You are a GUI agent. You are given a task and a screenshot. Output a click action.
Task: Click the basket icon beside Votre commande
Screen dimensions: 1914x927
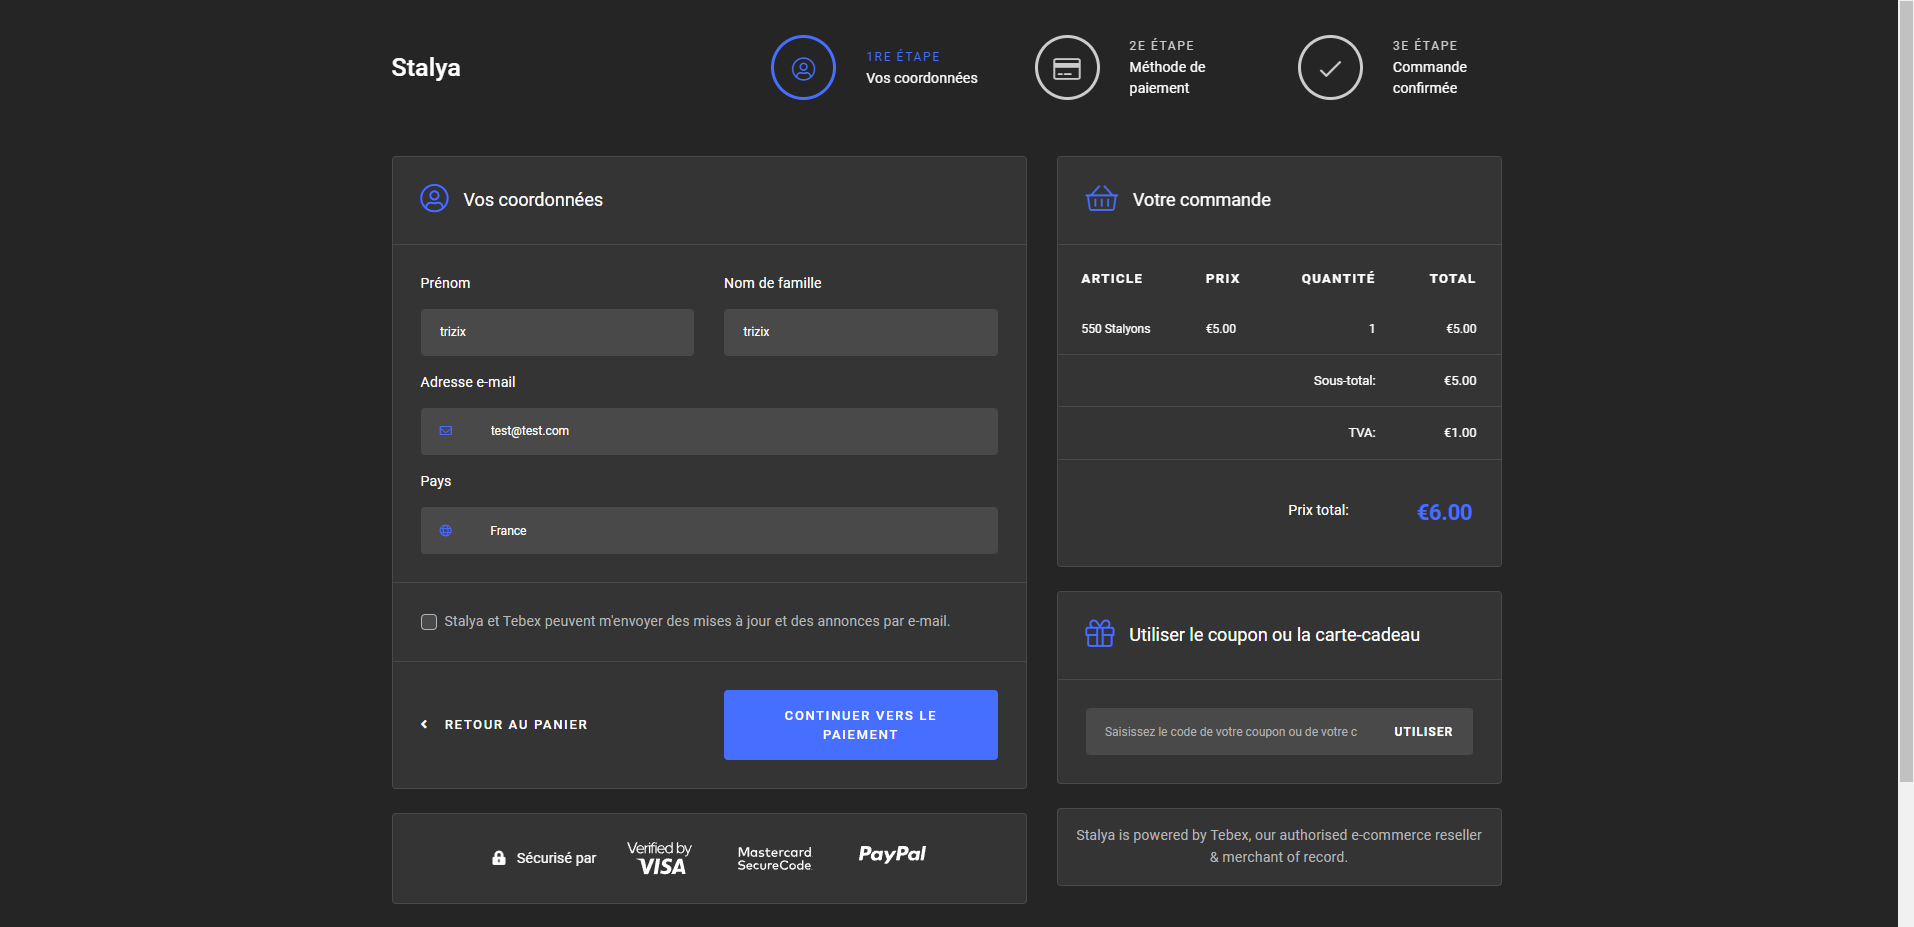1101,199
